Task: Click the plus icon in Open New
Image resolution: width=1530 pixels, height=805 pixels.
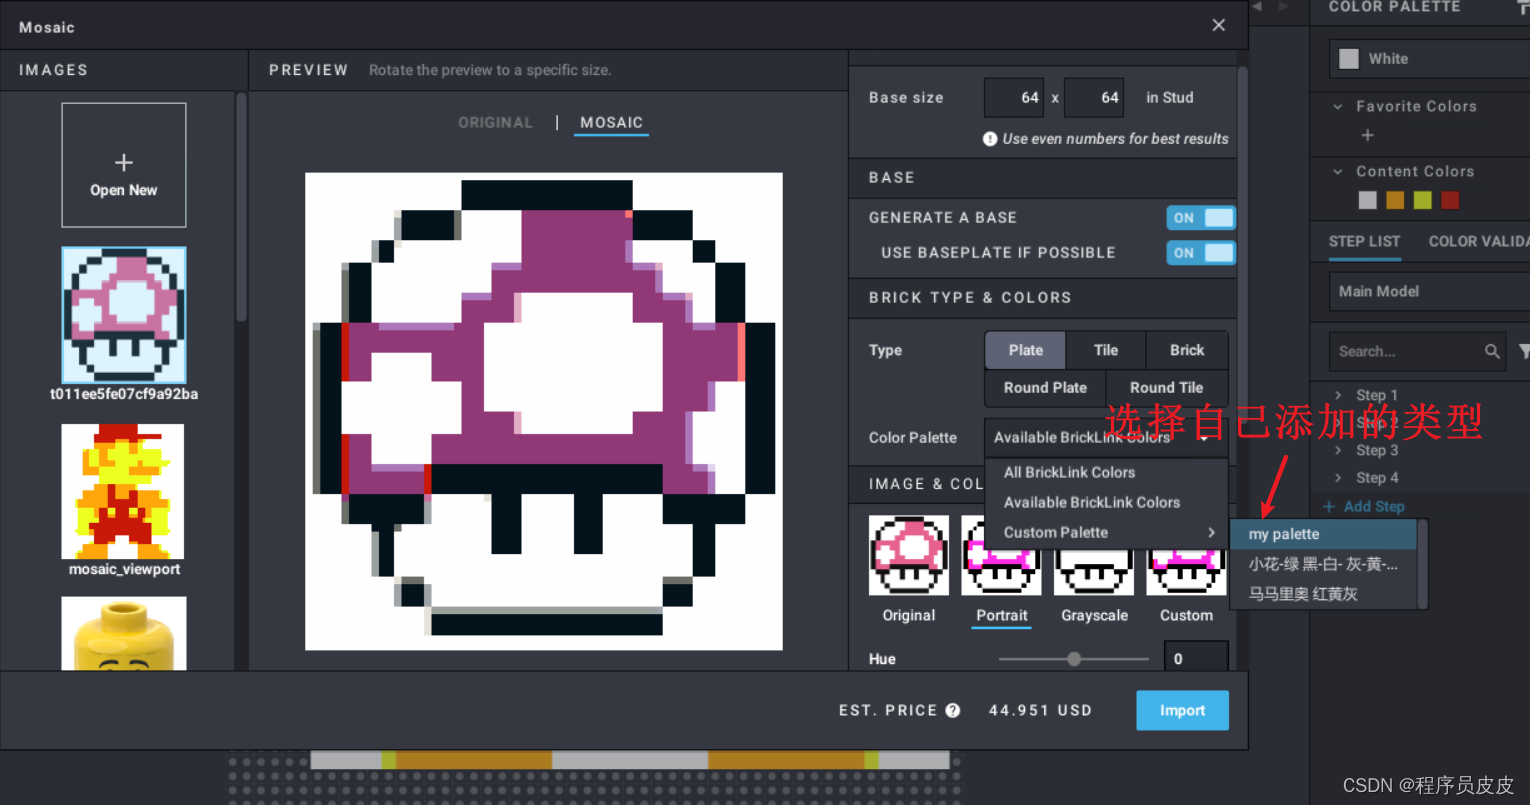Action: tap(123, 162)
